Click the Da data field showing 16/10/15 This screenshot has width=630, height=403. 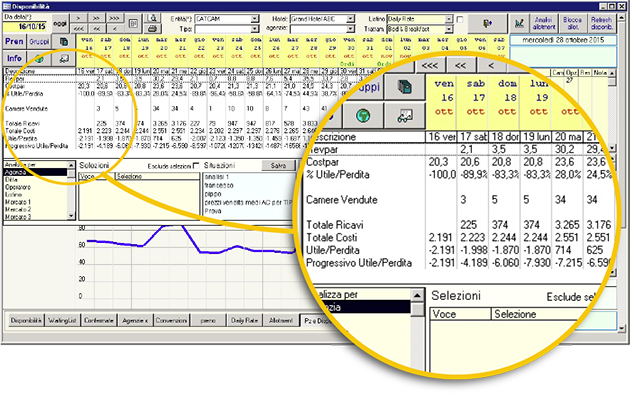(x=25, y=27)
